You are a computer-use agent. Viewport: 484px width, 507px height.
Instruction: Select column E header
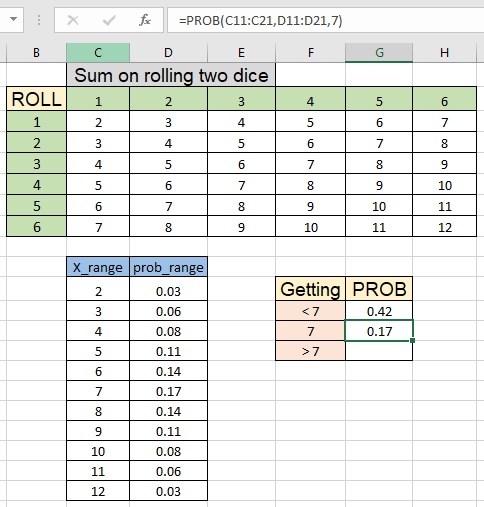241,53
